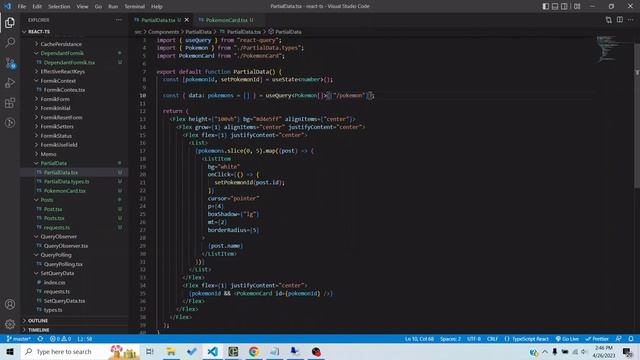The height and width of the screenshot is (360, 640).
Task: Open the Source Control view
Action: [10, 62]
